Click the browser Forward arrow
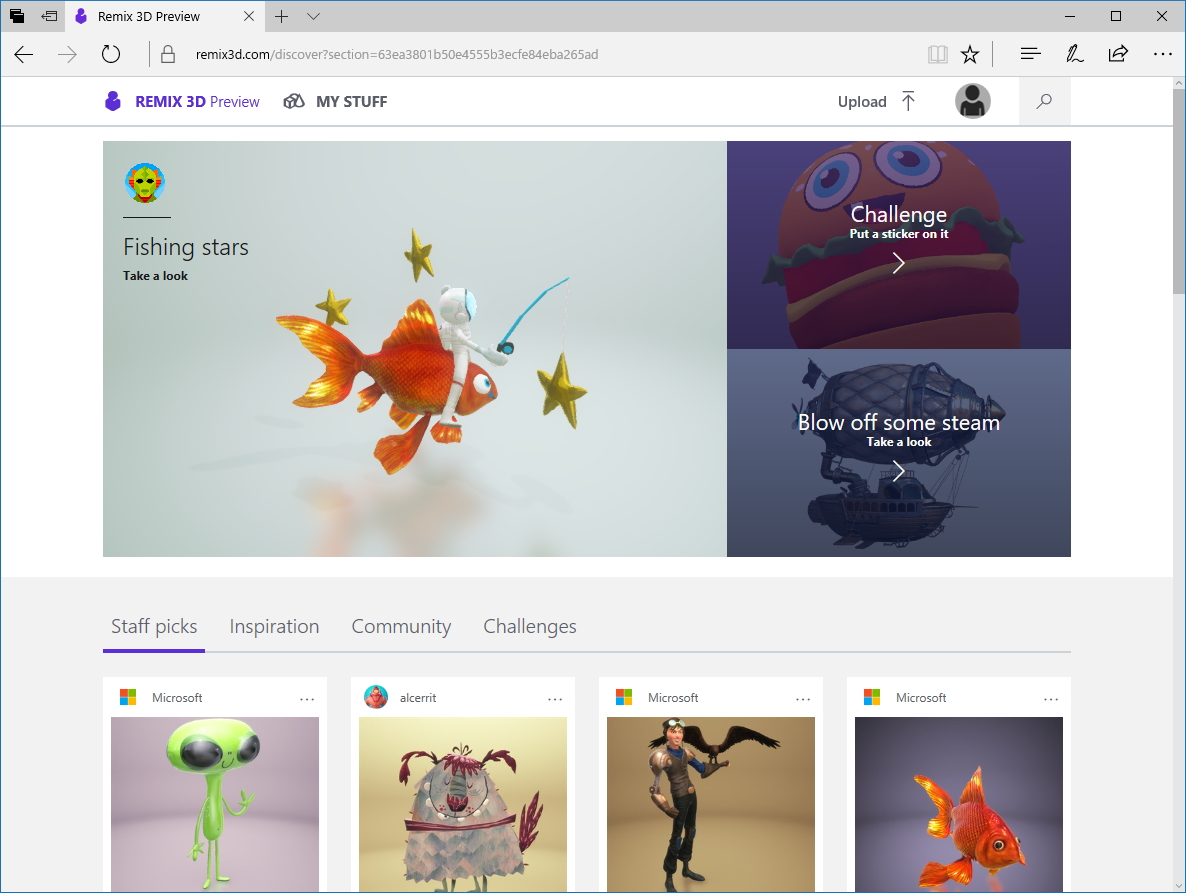1186x893 pixels. 67,54
